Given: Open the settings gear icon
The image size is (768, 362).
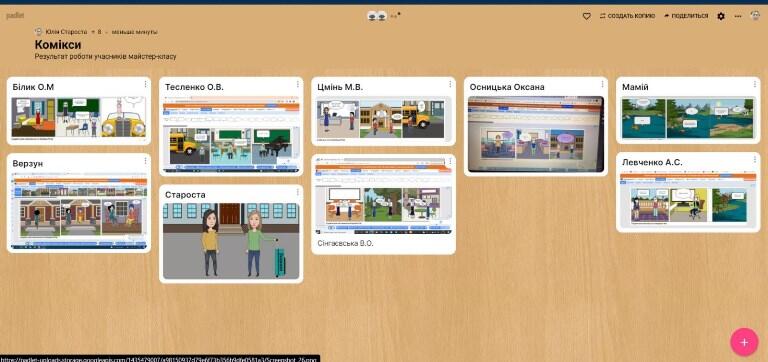Looking at the screenshot, I should (x=721, y=16).
